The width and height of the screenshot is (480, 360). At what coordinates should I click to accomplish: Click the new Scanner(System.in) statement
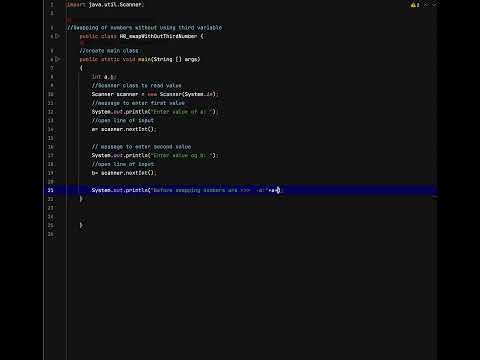coord(155,94)
